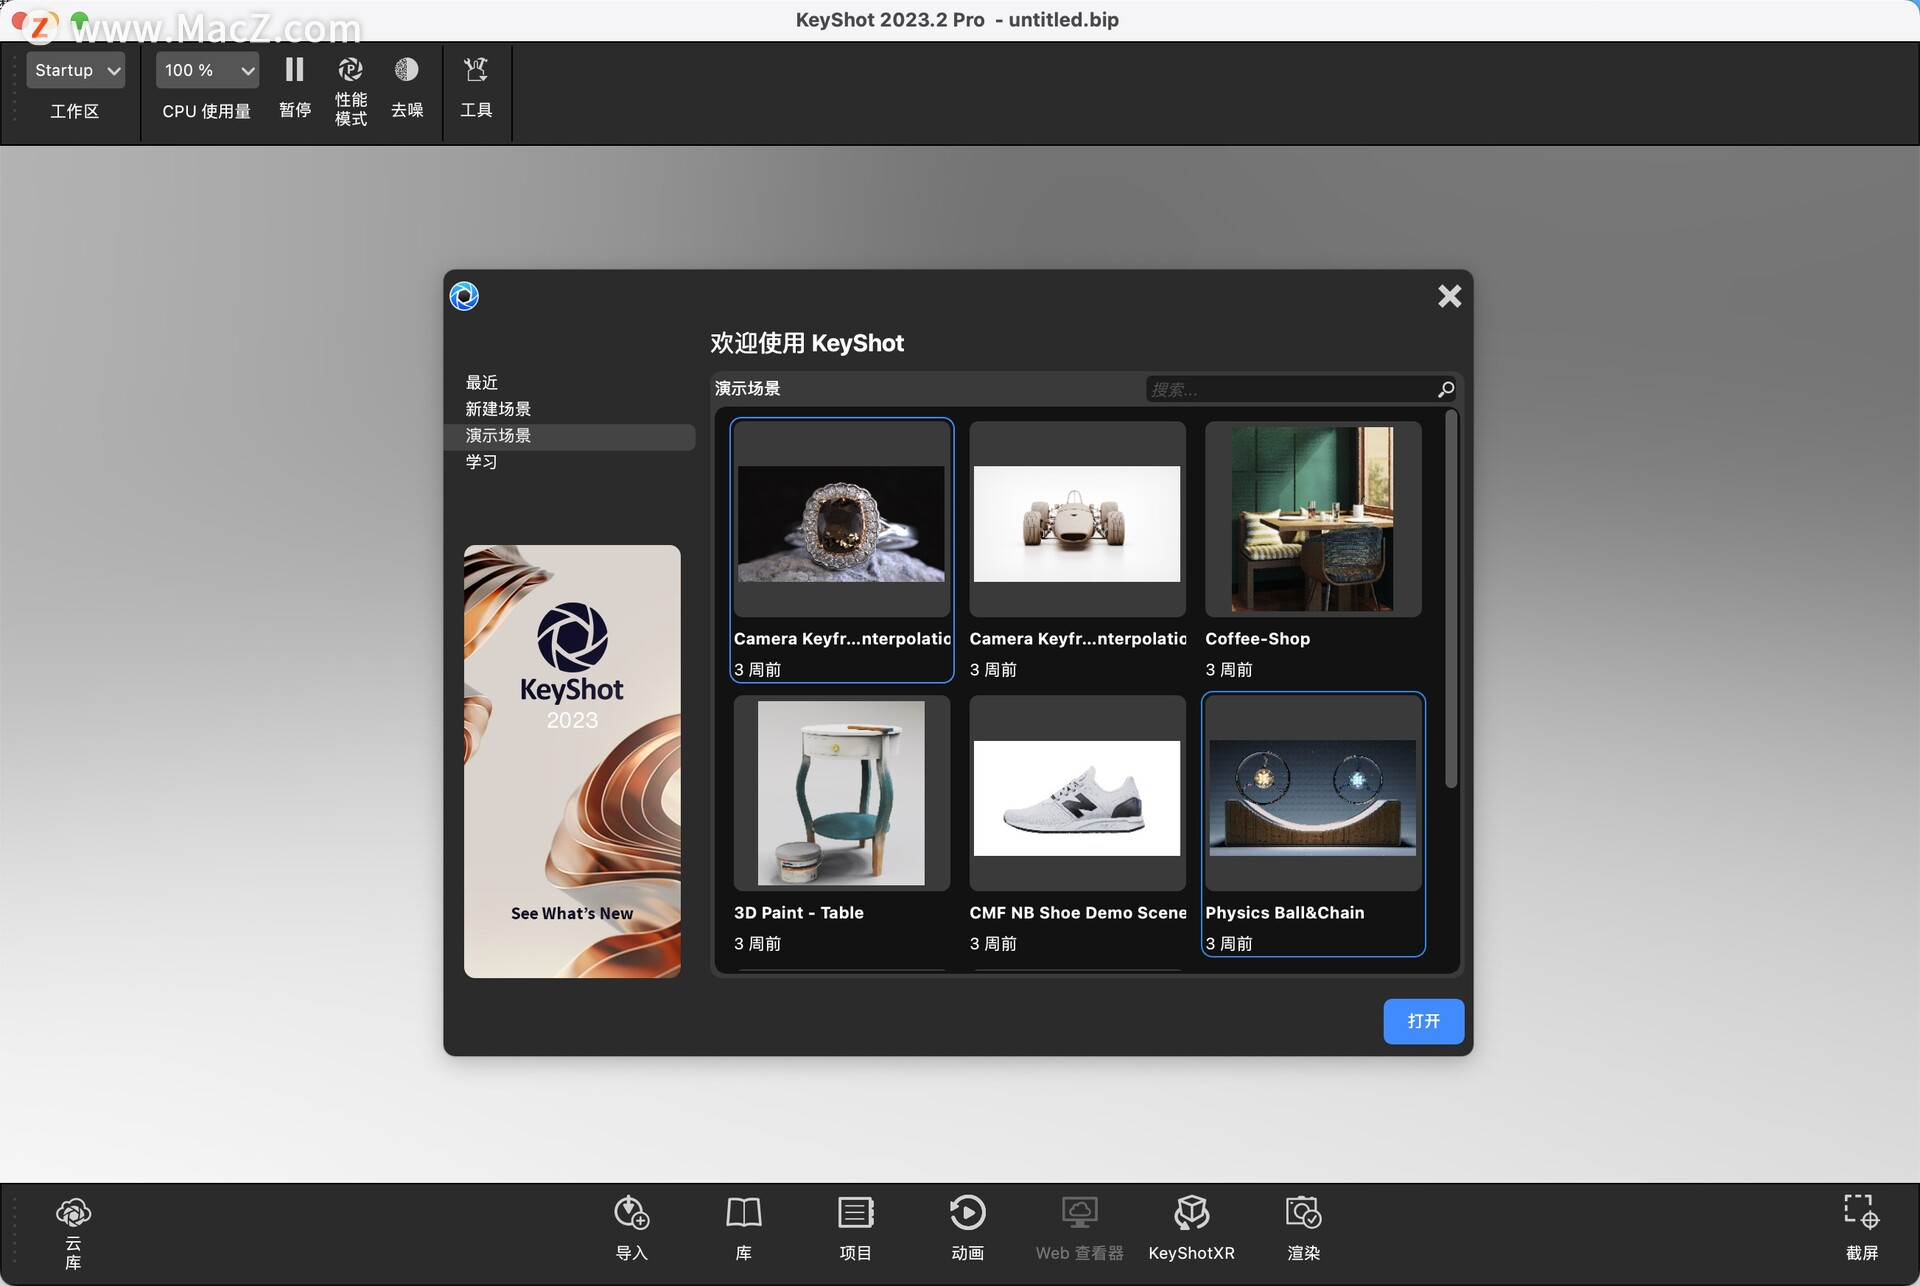Select 新建场景 (New Scene) menu item
The height and width of the screenshot is (1286, 1920).
pyautogui.click(x=498, y=408)
